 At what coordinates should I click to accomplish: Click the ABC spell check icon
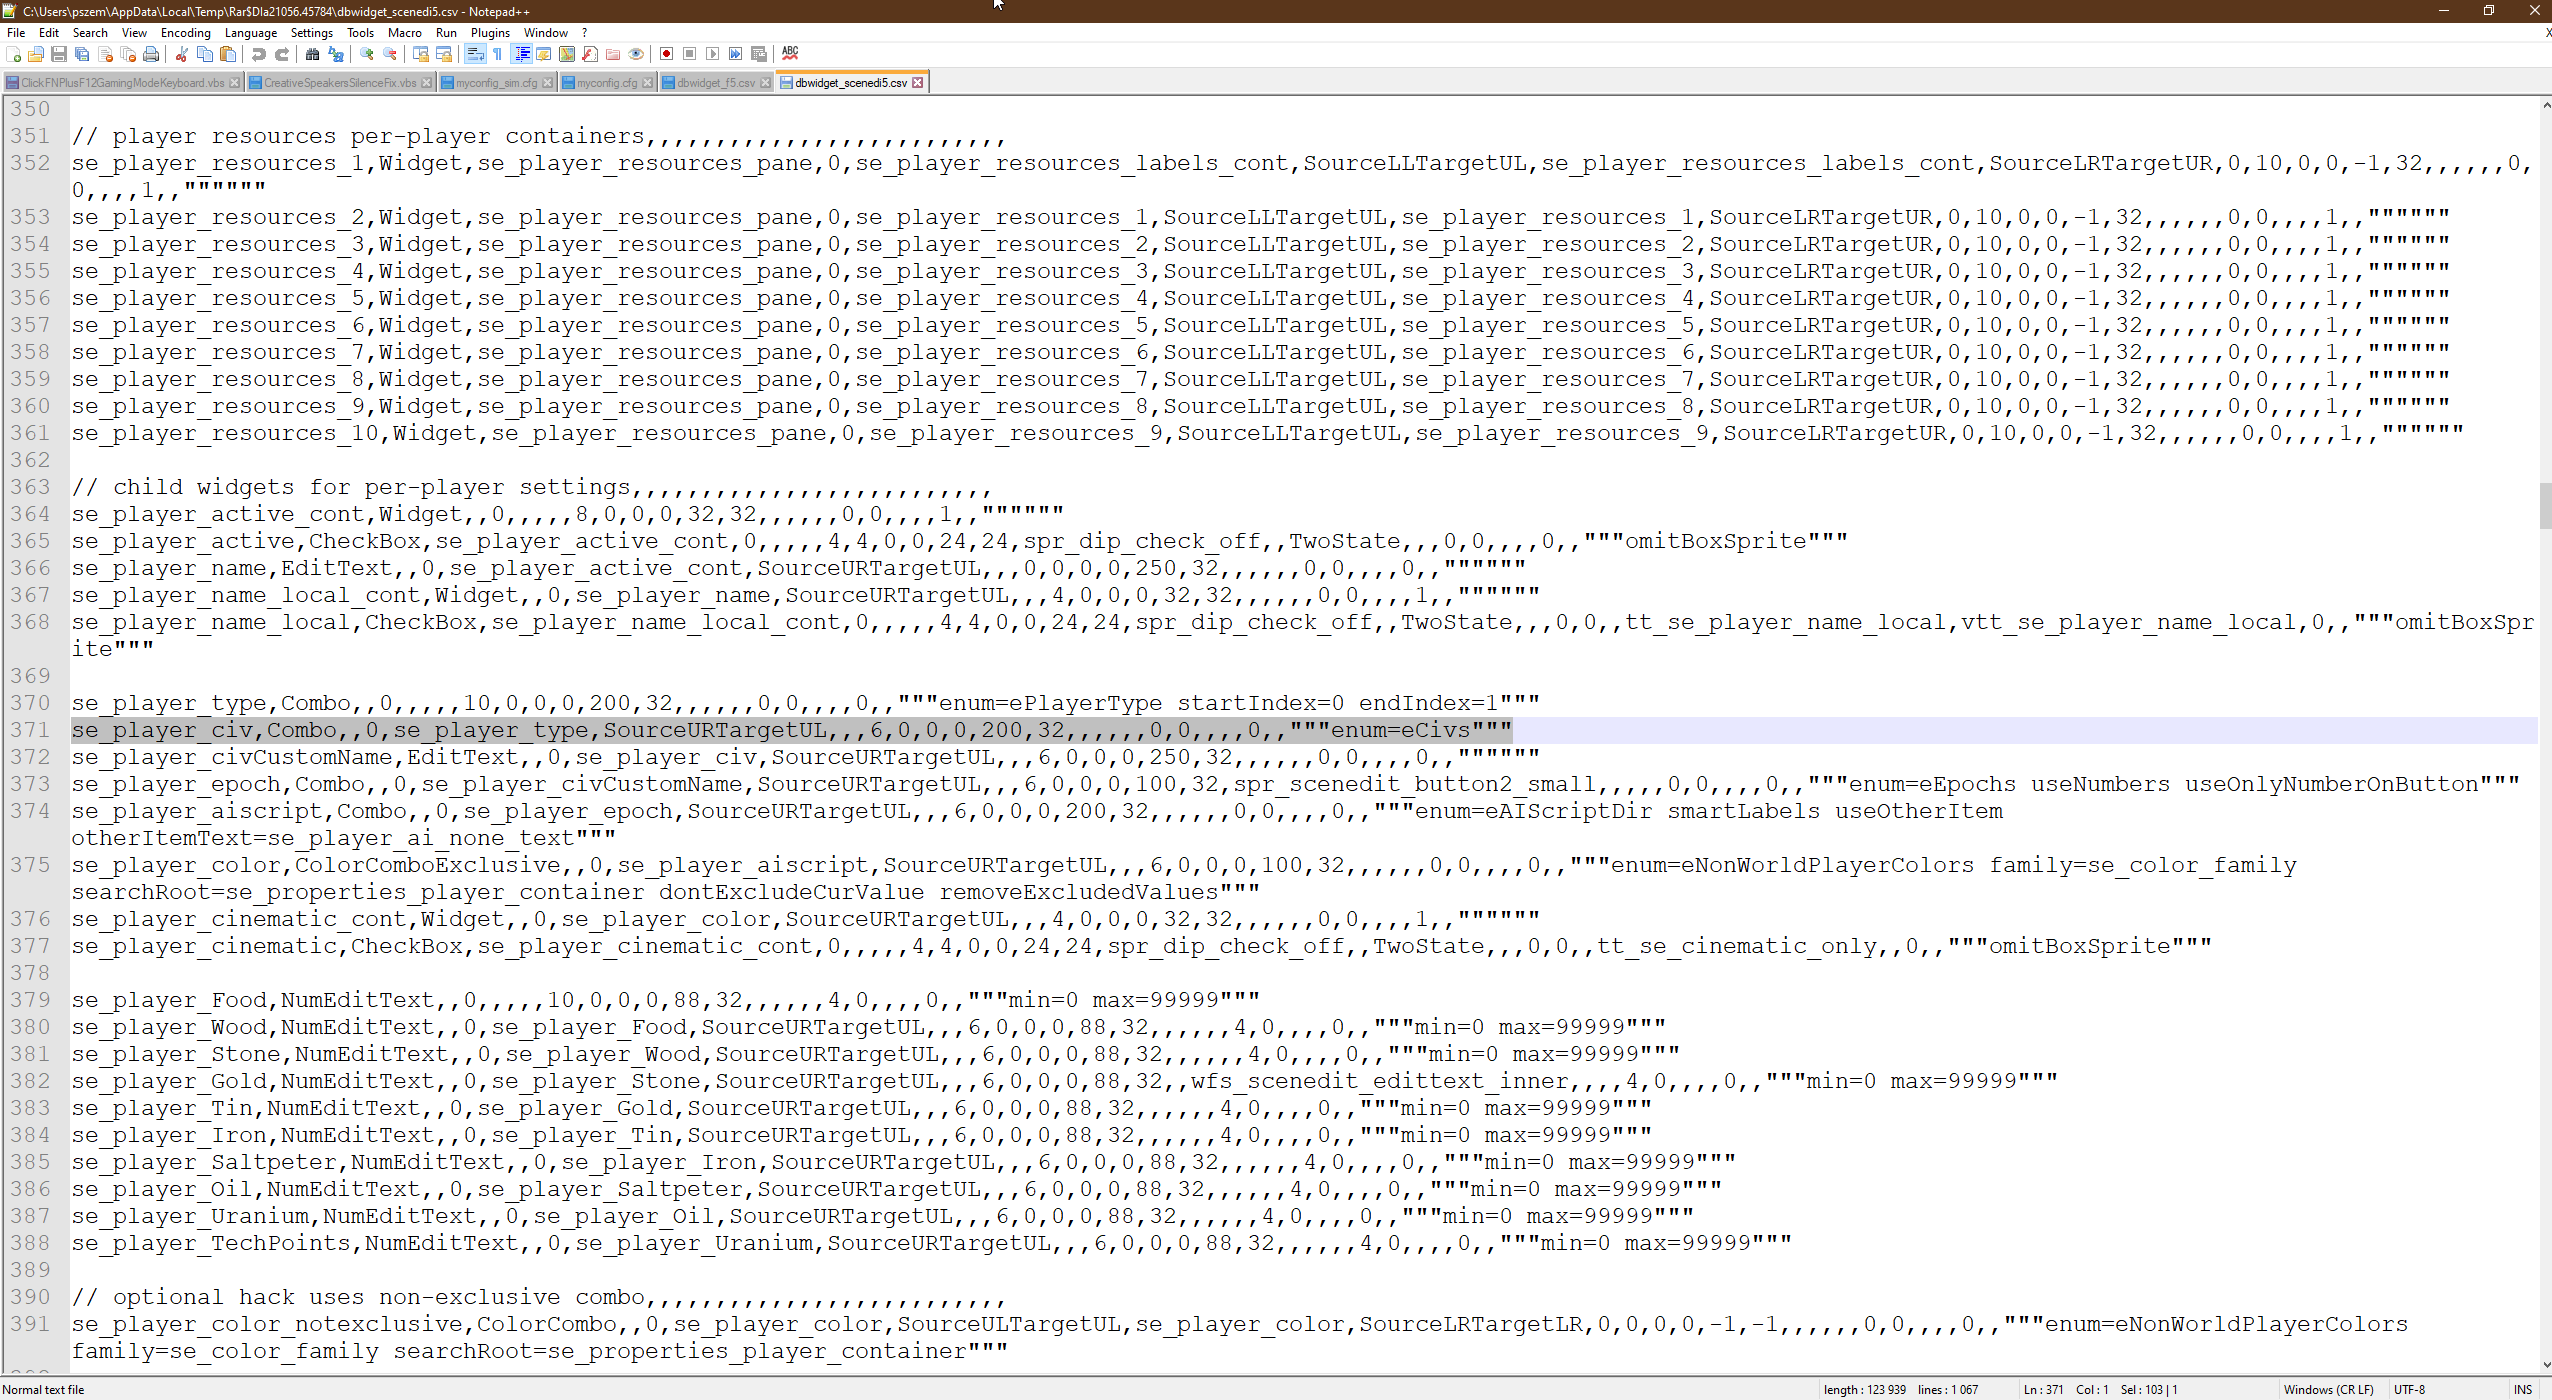(790, 54)
